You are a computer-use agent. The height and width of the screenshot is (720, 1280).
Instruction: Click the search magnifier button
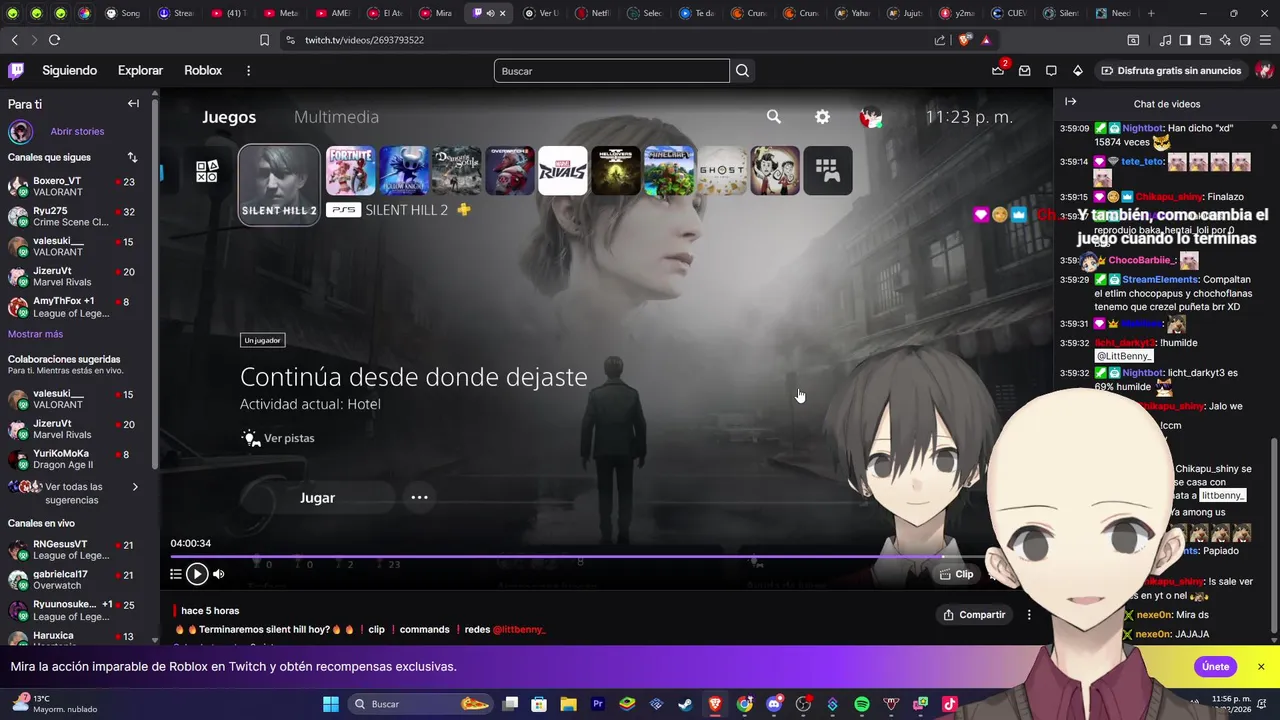742,71
